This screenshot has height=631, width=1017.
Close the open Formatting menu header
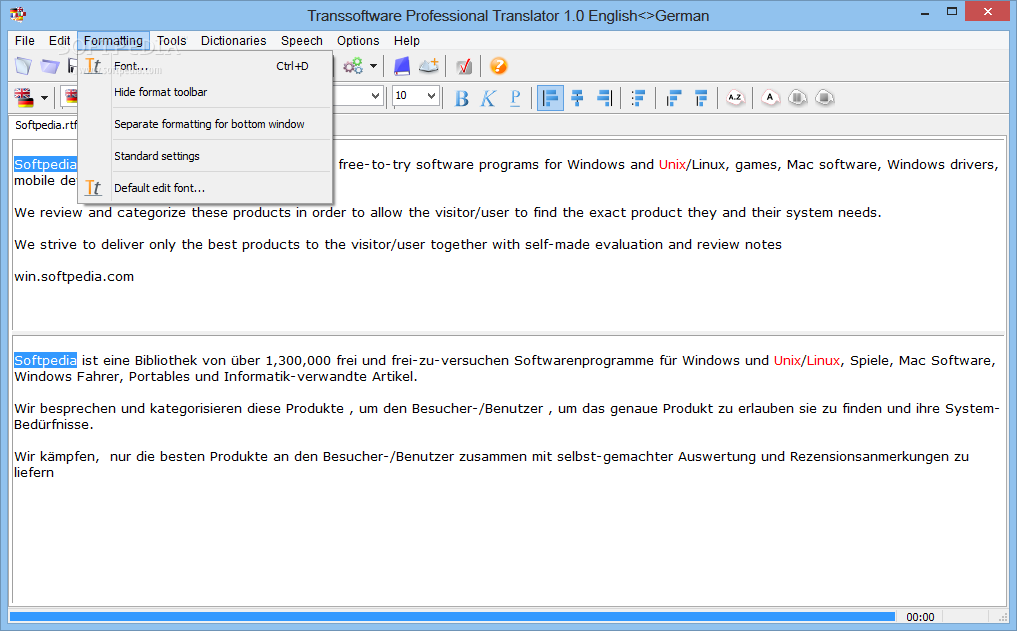(x=114, y=40)
